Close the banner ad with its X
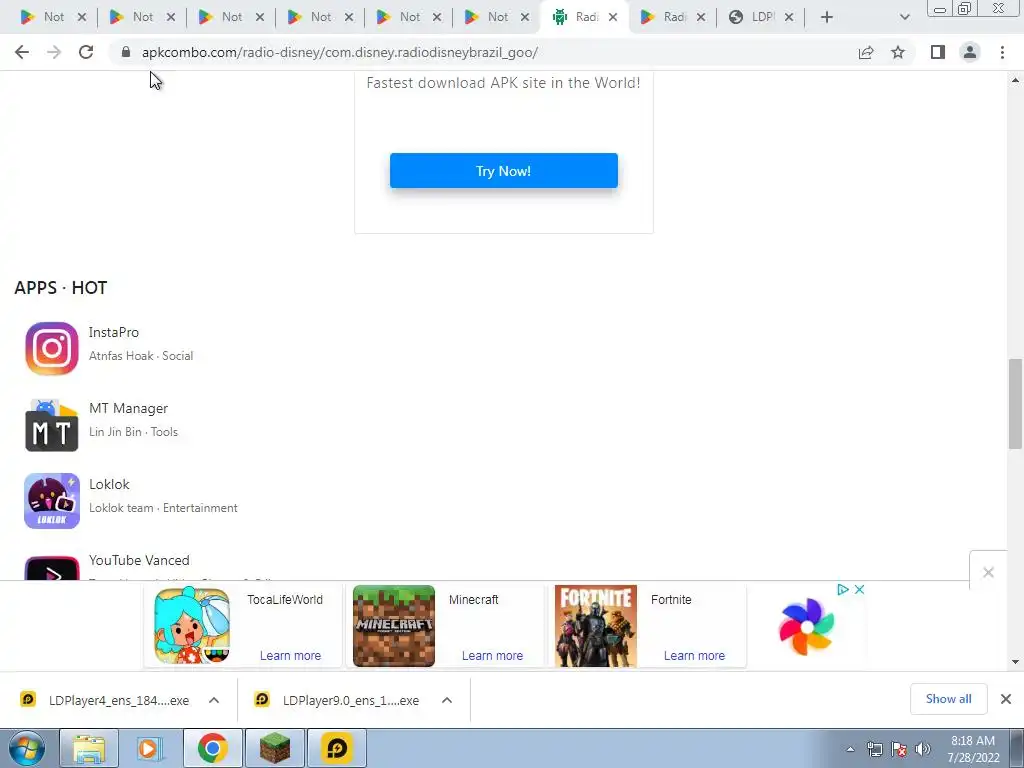Screen dimensions: 1024x768 point(859,589)
